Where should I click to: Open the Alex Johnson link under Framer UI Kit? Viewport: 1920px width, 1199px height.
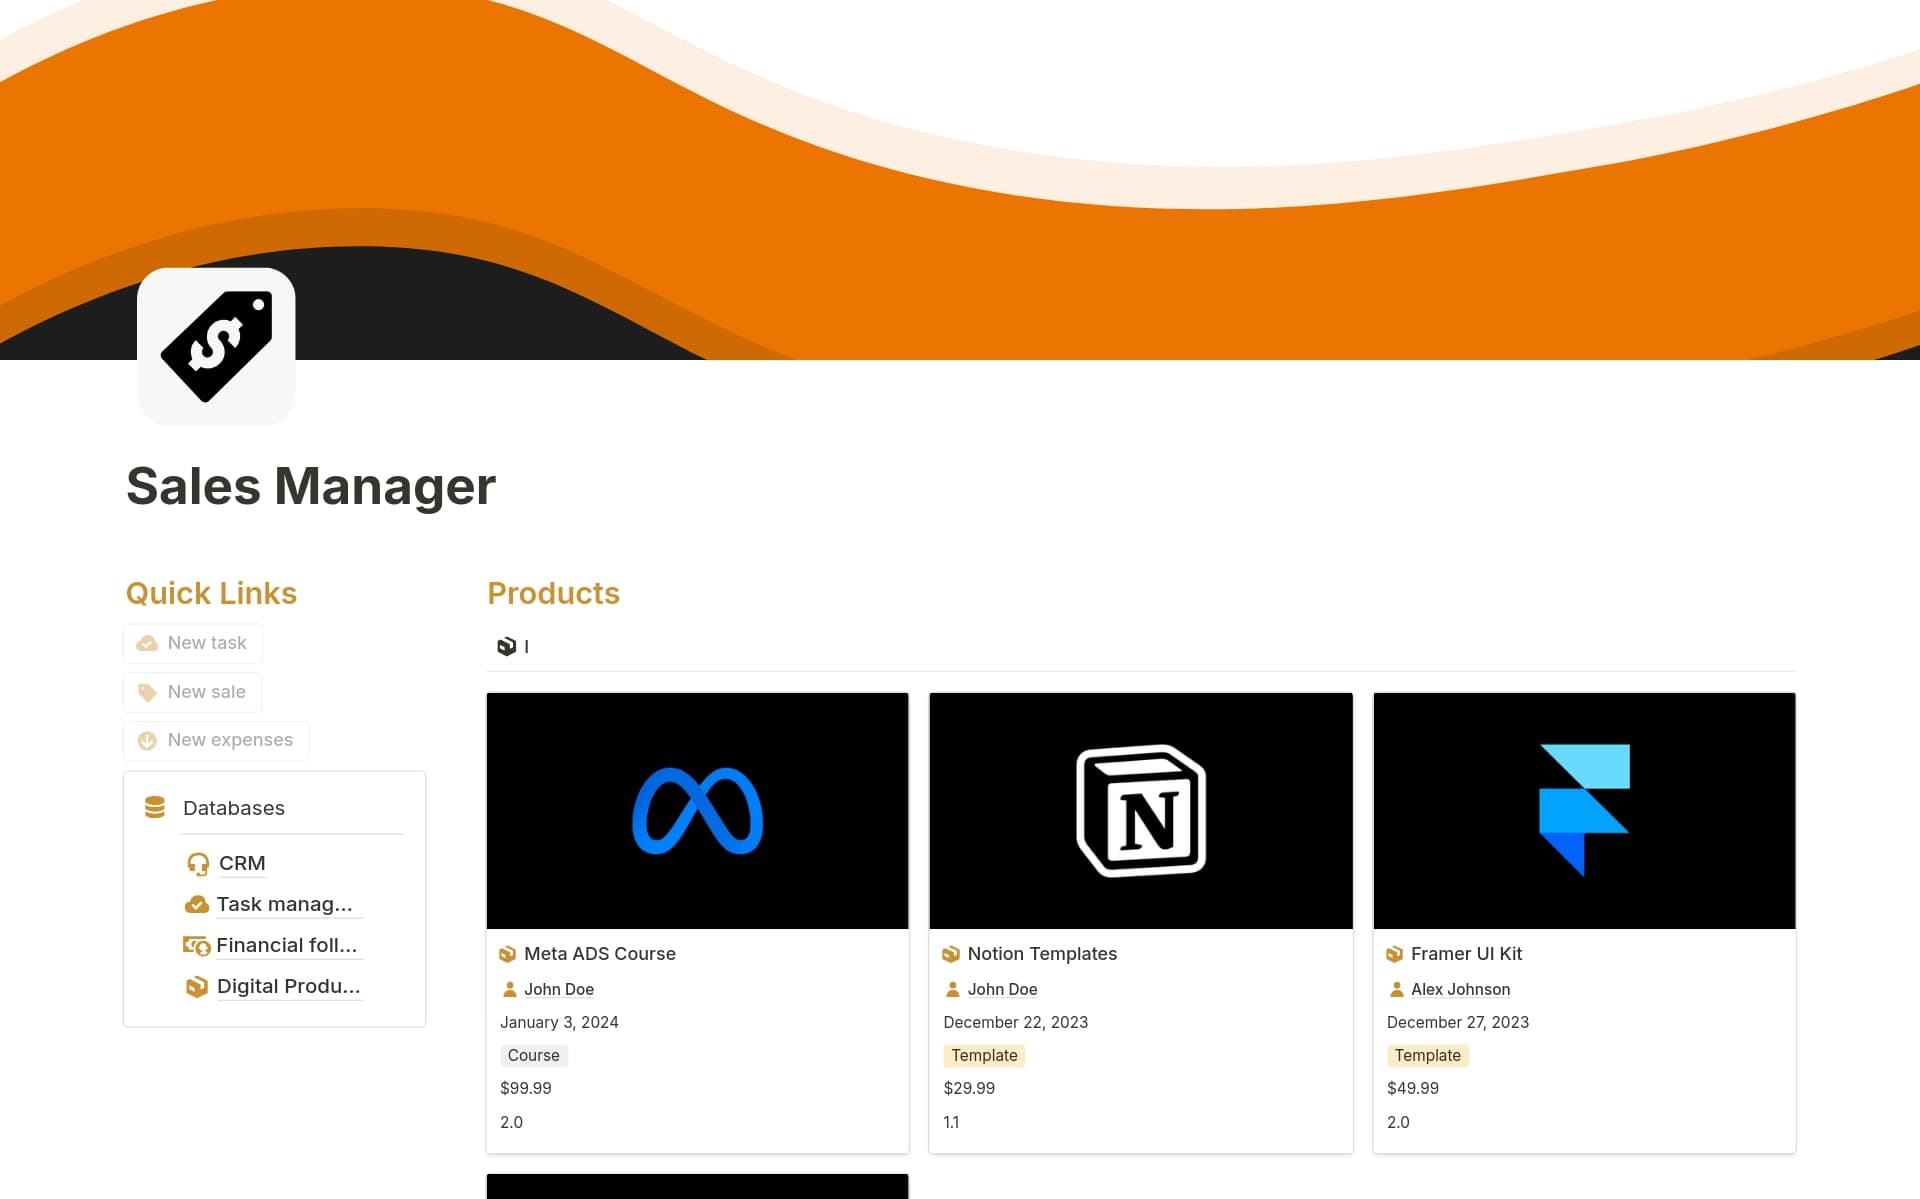1461,989
